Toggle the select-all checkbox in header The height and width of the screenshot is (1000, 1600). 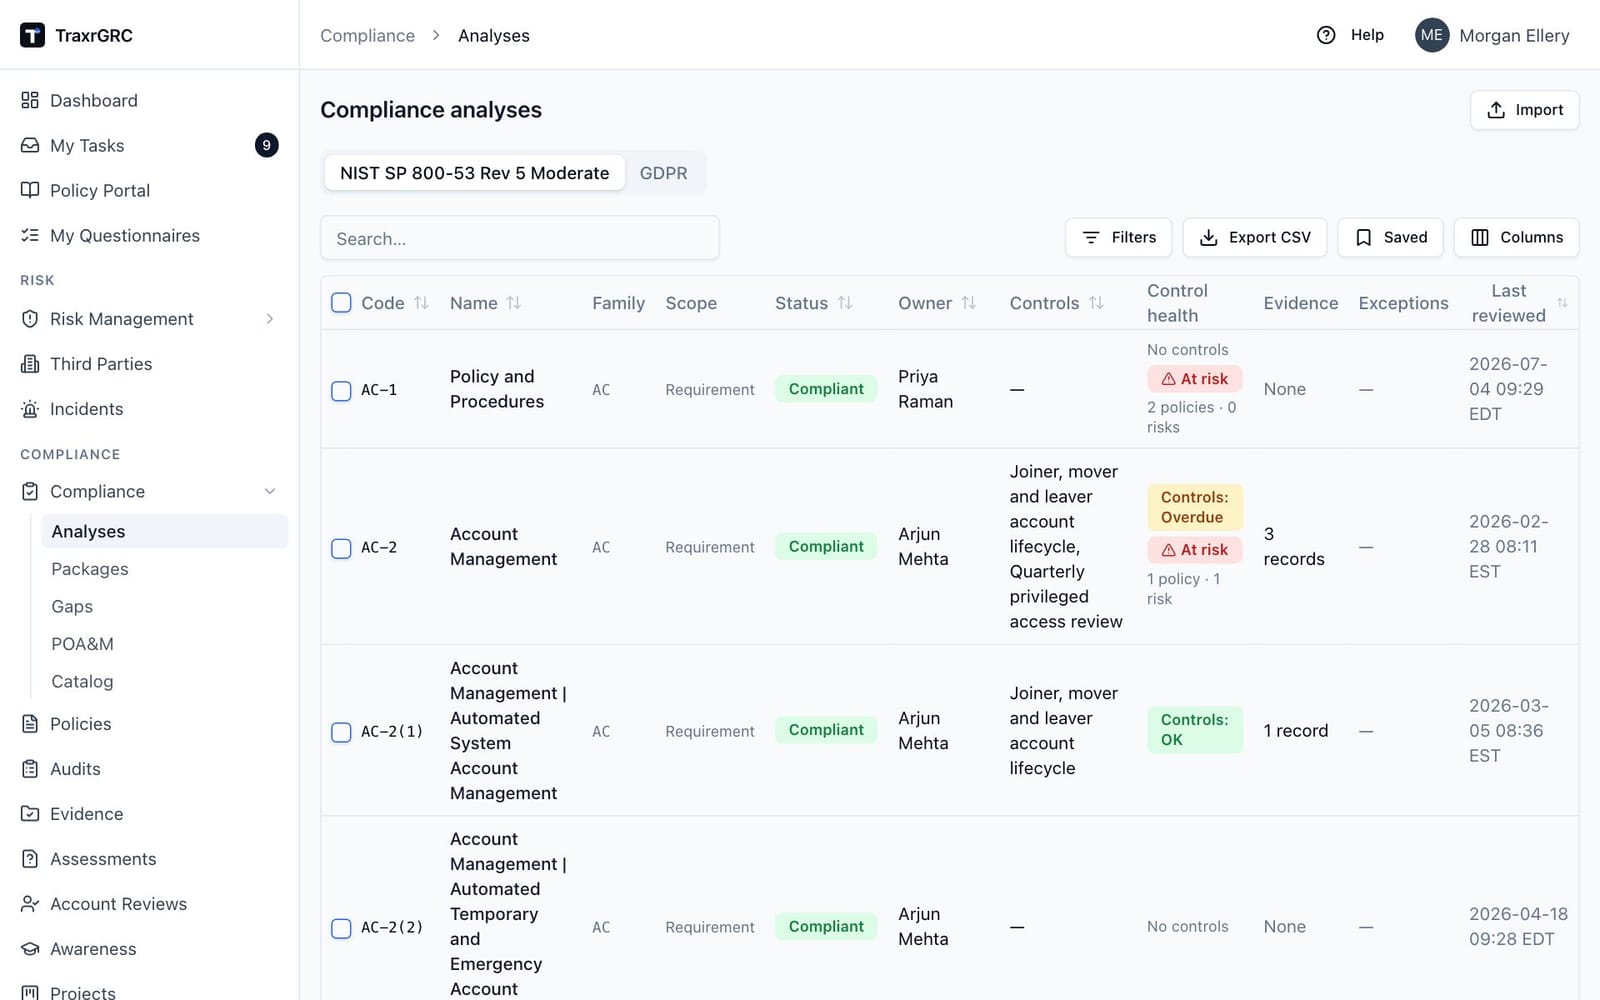341,303
